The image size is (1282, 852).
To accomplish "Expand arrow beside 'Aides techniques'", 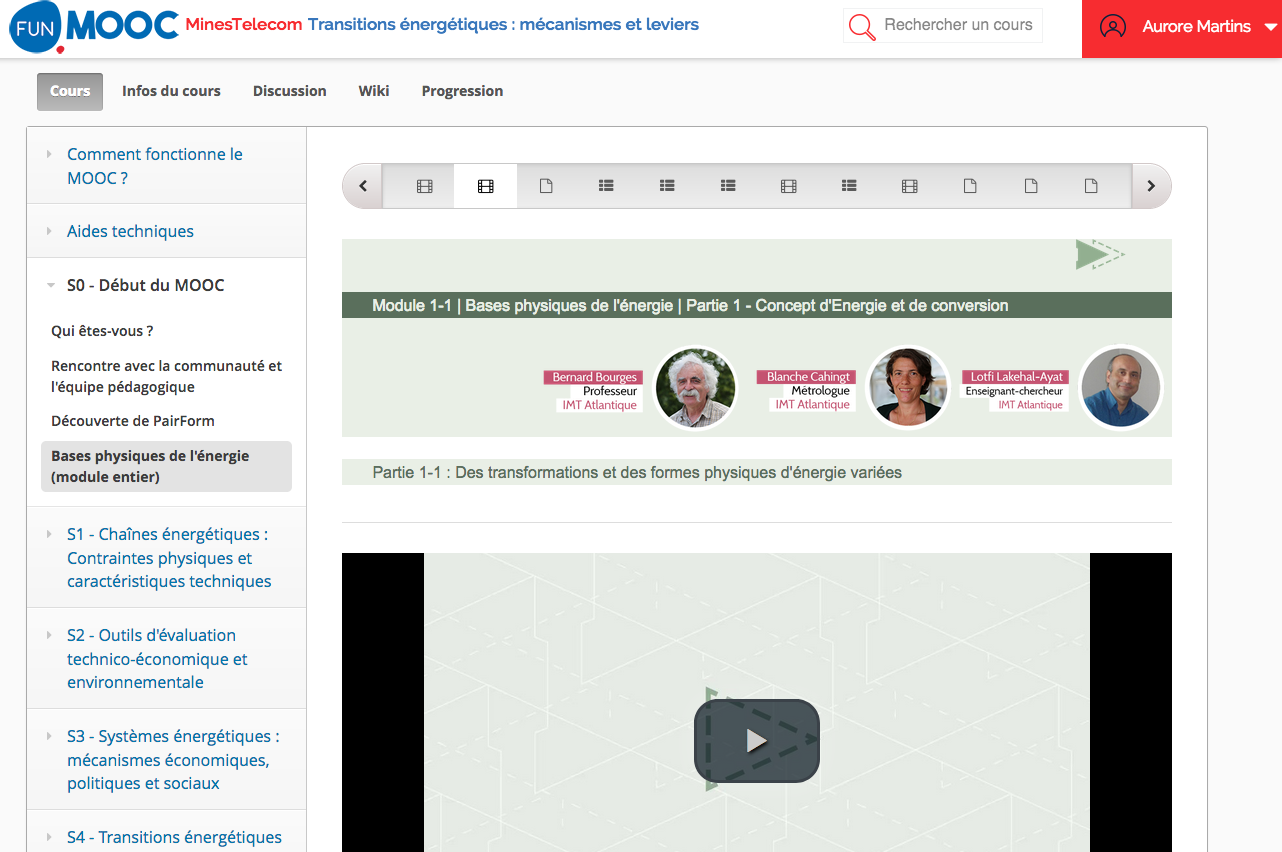I will 49,231.
